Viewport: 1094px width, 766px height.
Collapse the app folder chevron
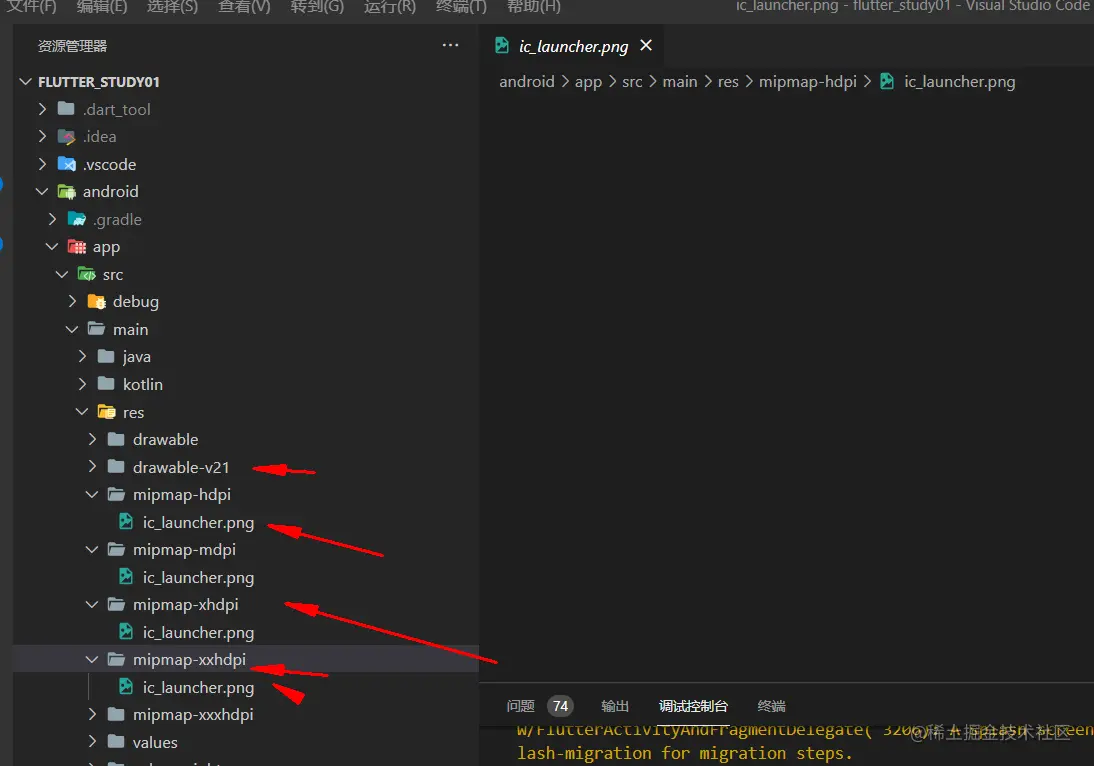(x=52, y=246)
